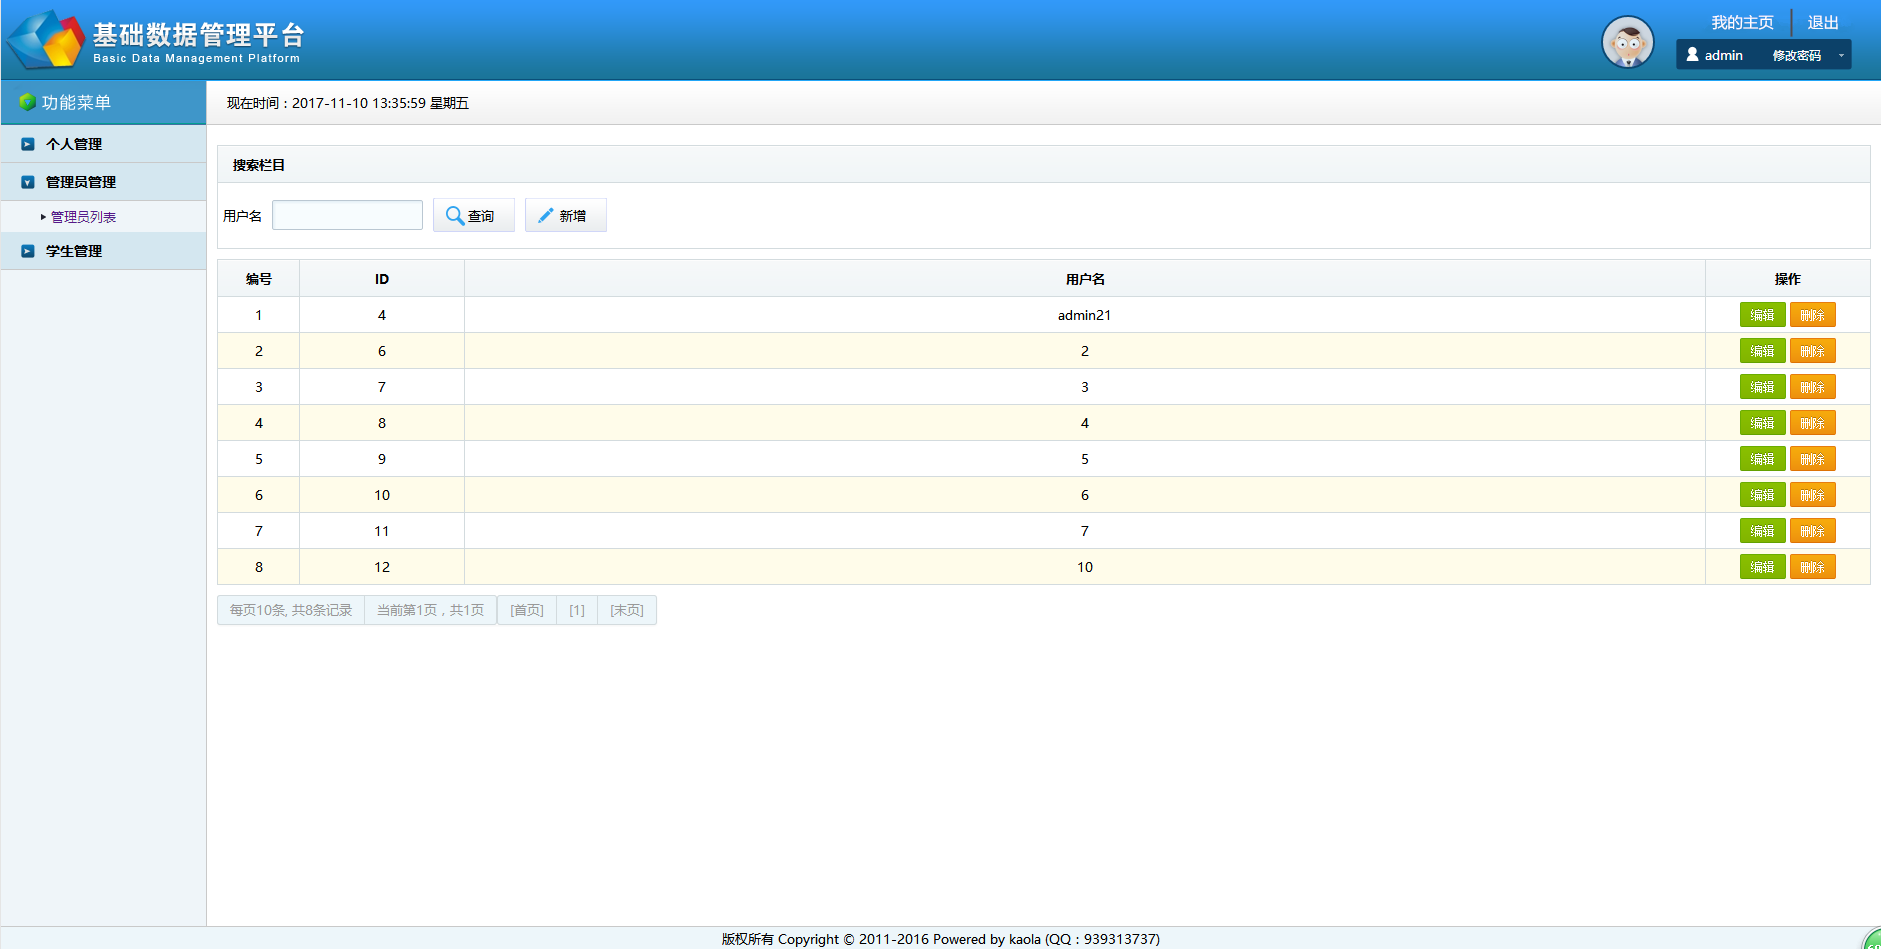Go to the 末页 pagination link
Image resolution: width=1881 pixels, height=949 pixels.
[x=627, y=610]
